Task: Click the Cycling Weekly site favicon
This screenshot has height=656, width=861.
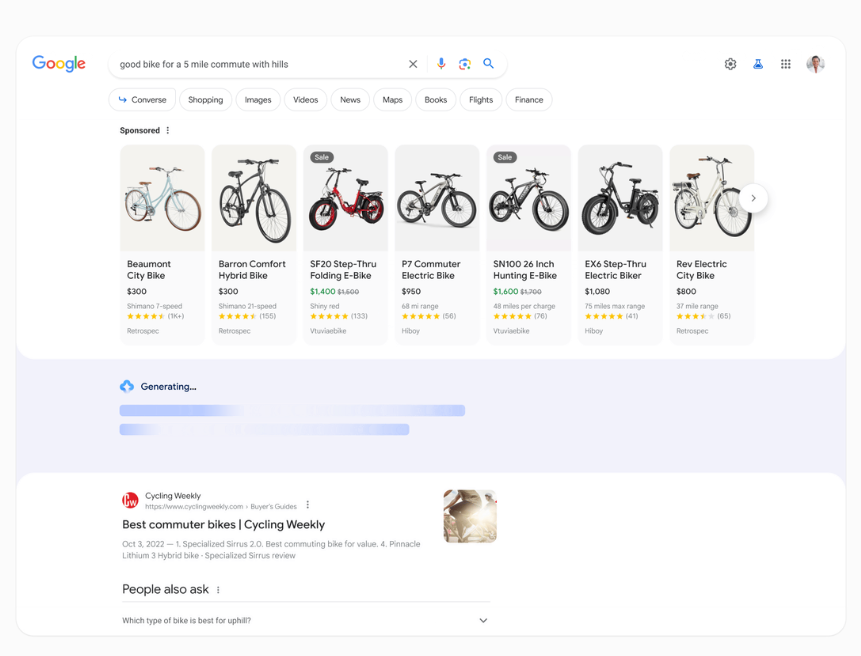Action: pos(130,501)
